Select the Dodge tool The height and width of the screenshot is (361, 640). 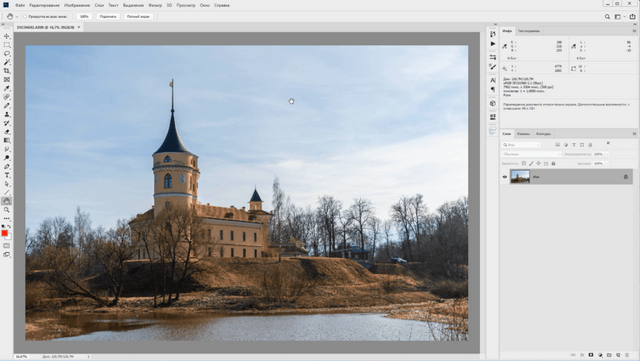tap(7, 158)
